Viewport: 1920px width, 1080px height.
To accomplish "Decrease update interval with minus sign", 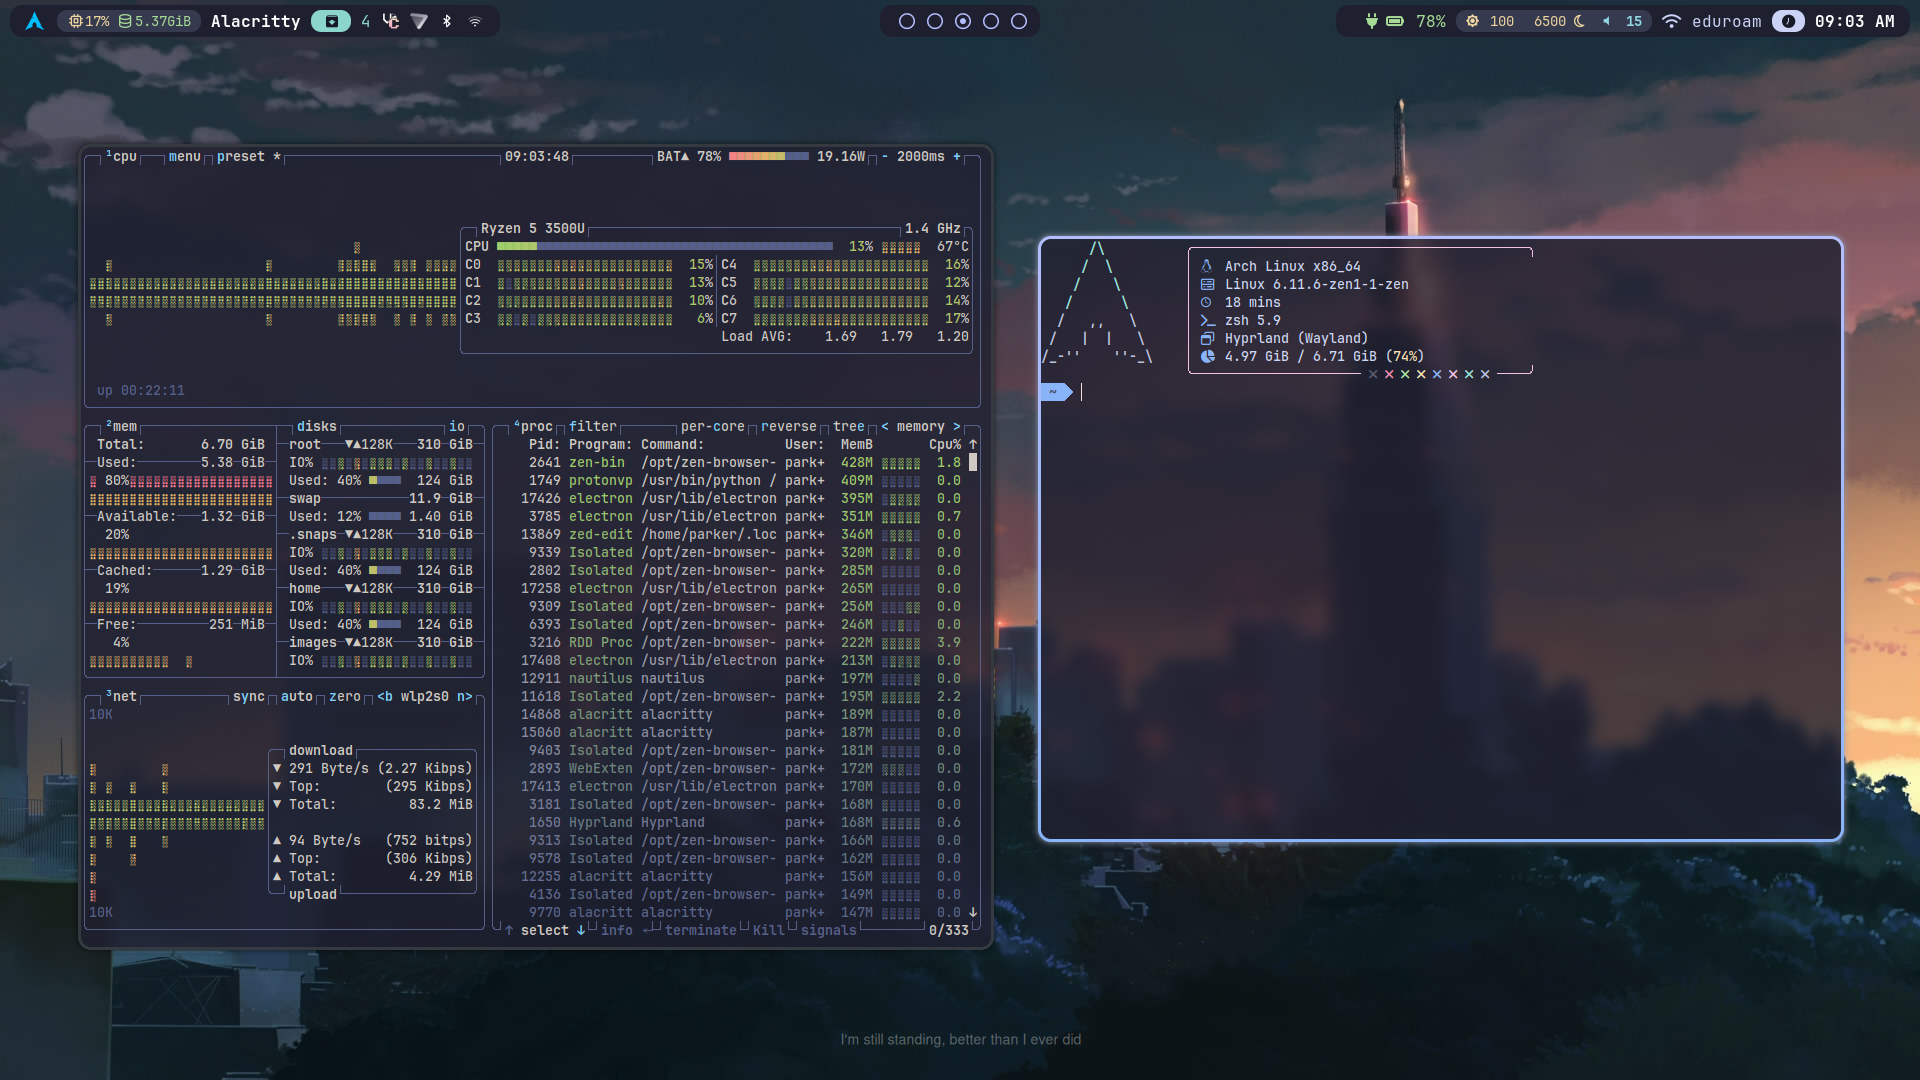I will coord(885,156).
